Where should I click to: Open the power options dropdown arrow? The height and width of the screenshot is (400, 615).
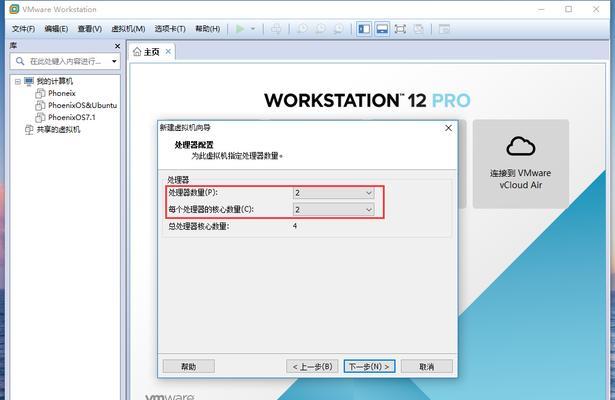[x=253, y=29]
